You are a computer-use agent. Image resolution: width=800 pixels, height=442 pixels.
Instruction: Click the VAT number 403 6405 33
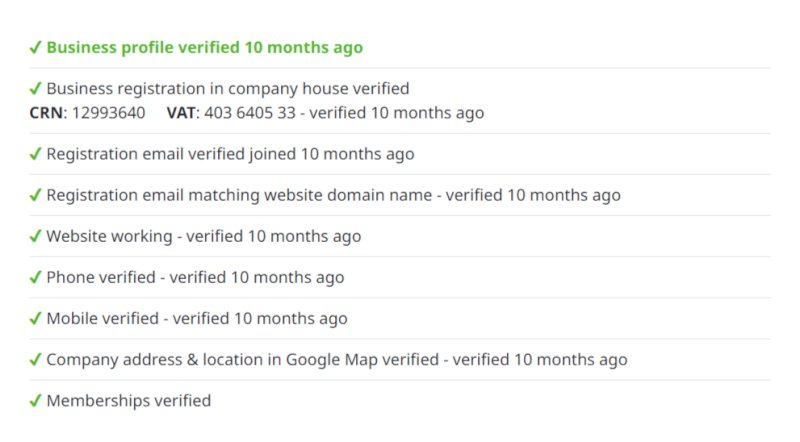pyautogui.click(x=250, y=112)
